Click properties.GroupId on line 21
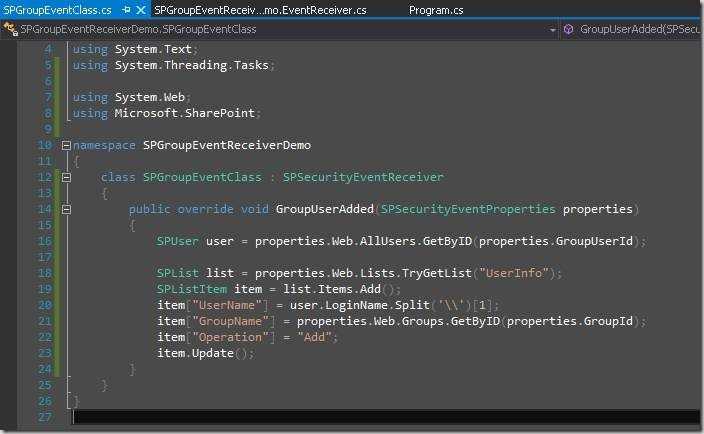This screenshot has height=434, width=704. pos(570,321)
